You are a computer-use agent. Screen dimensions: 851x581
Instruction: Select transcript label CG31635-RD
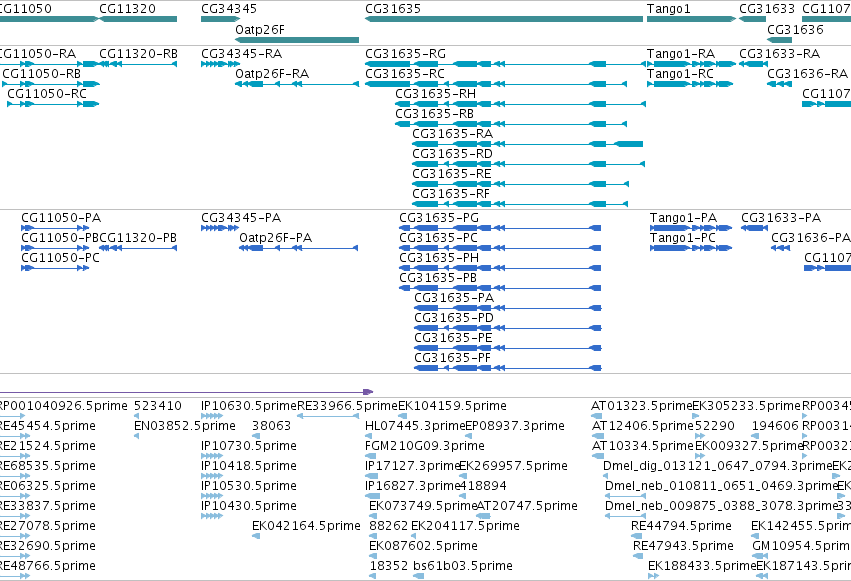pyautogui.click(x=453, y=154)
